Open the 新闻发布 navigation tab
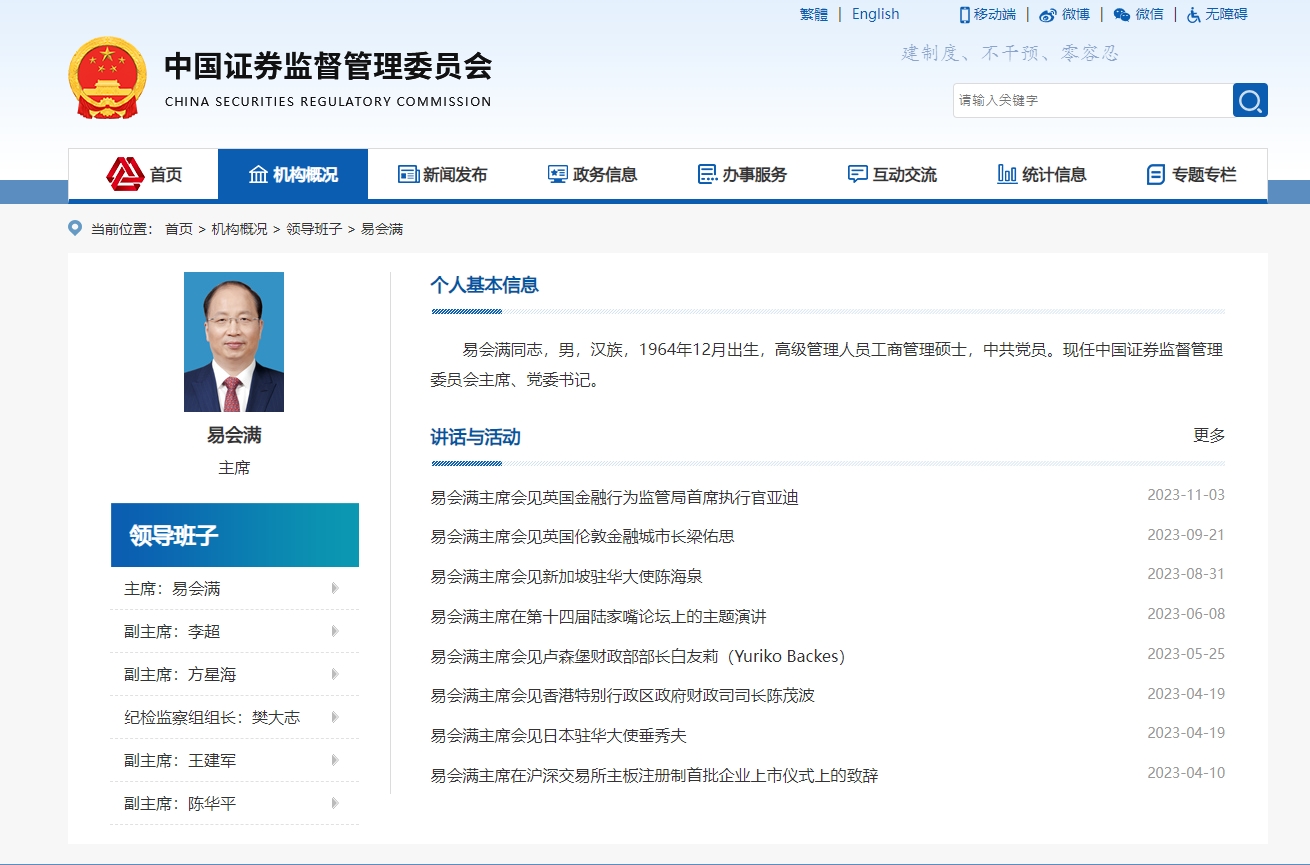 point(443,174)
